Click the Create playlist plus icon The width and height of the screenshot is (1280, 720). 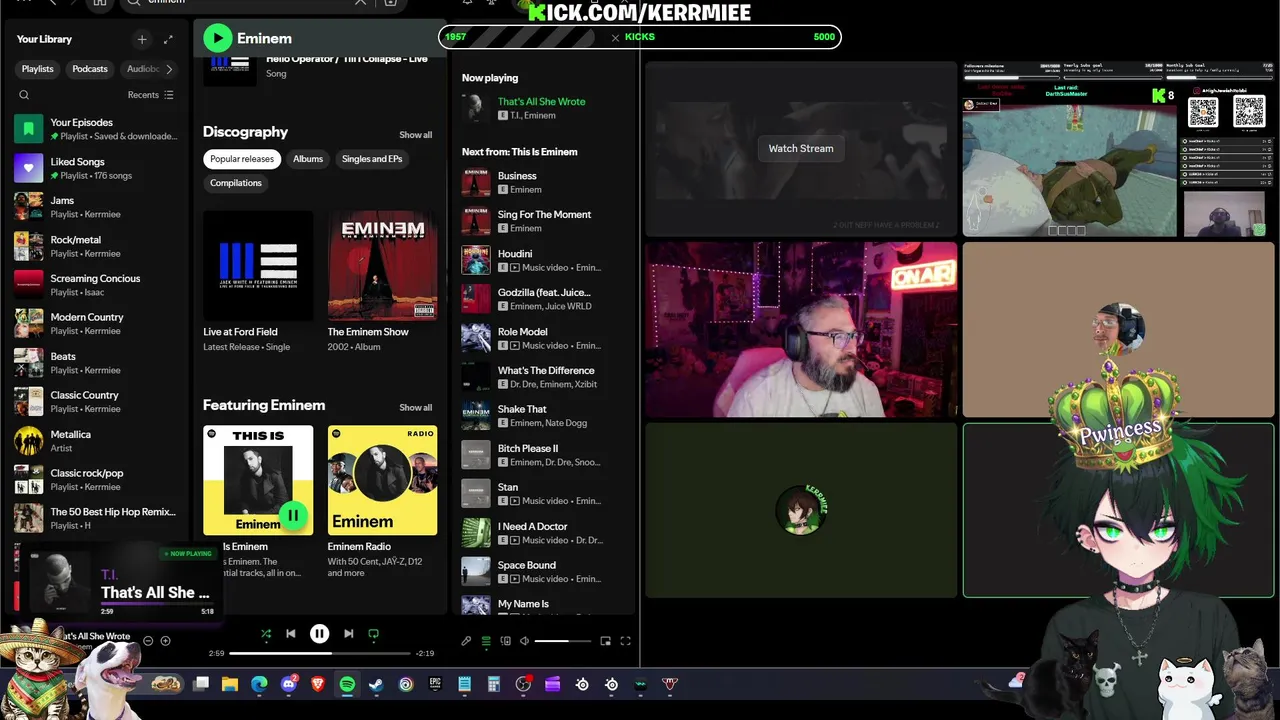[x=142, y=39]
